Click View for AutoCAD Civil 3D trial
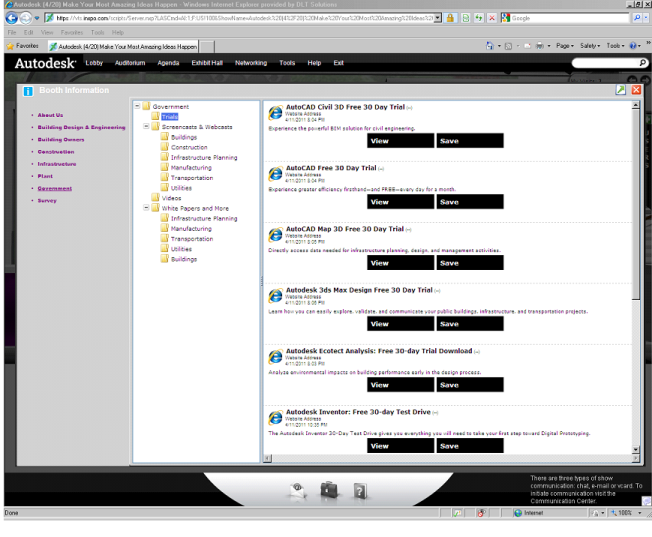Viewport: 652px width, 537px height. (400, 141)
